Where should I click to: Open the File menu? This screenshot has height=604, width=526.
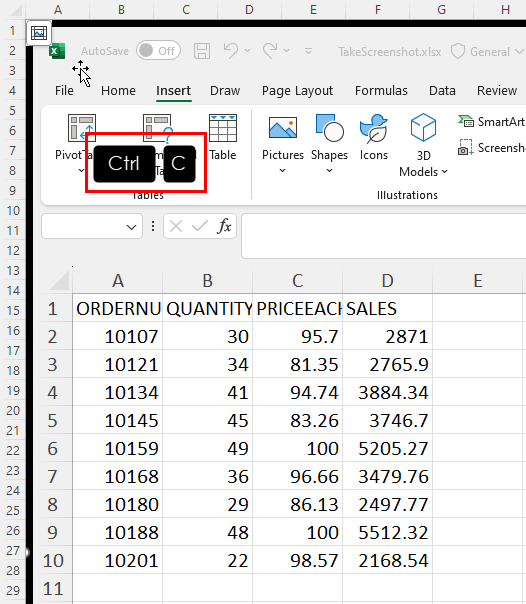pos(64,91)
